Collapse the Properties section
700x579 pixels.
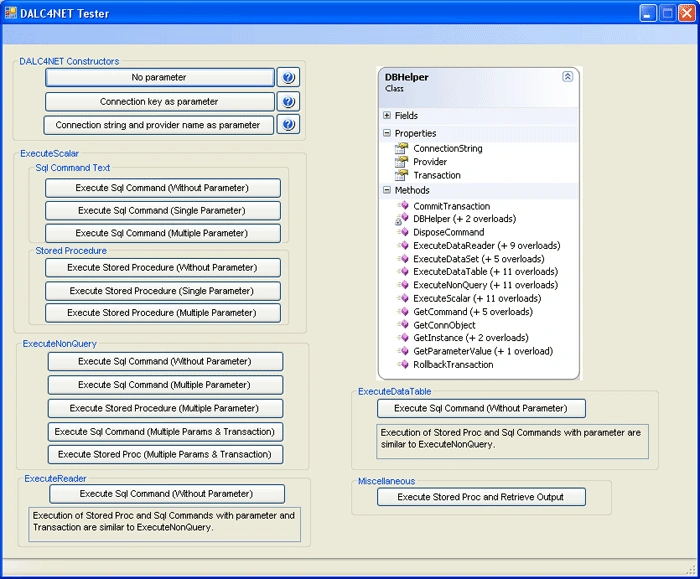pos(387,133)
